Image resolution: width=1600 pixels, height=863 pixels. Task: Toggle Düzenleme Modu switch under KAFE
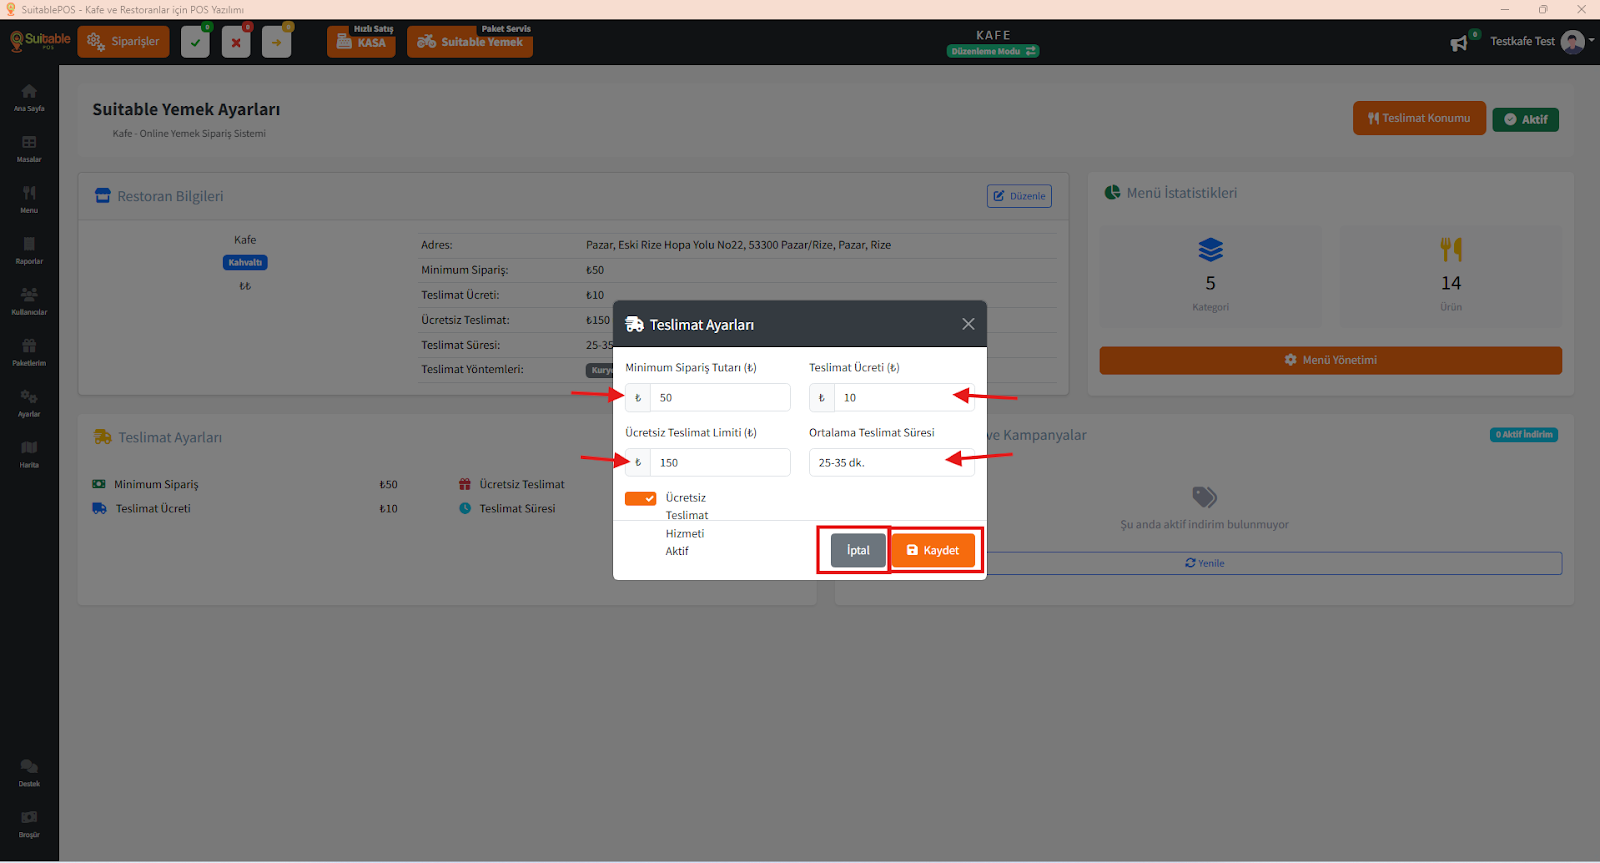click(x=993, y=51)
